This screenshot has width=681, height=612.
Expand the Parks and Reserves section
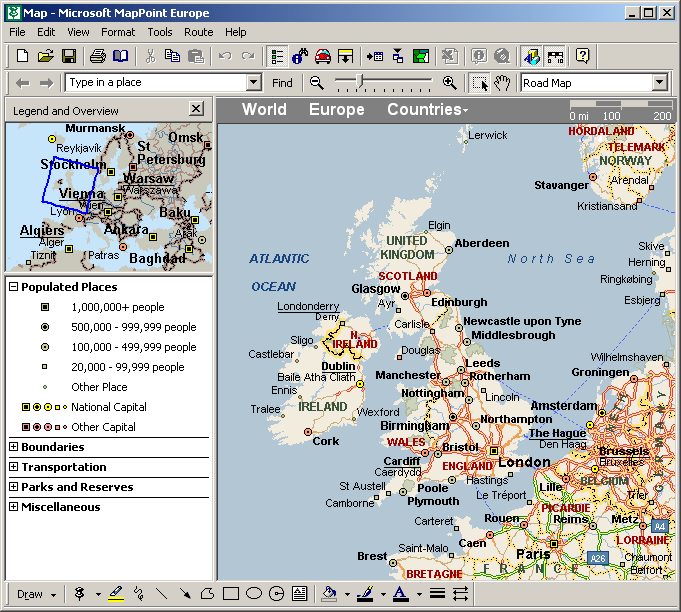(x=13, y=486)
